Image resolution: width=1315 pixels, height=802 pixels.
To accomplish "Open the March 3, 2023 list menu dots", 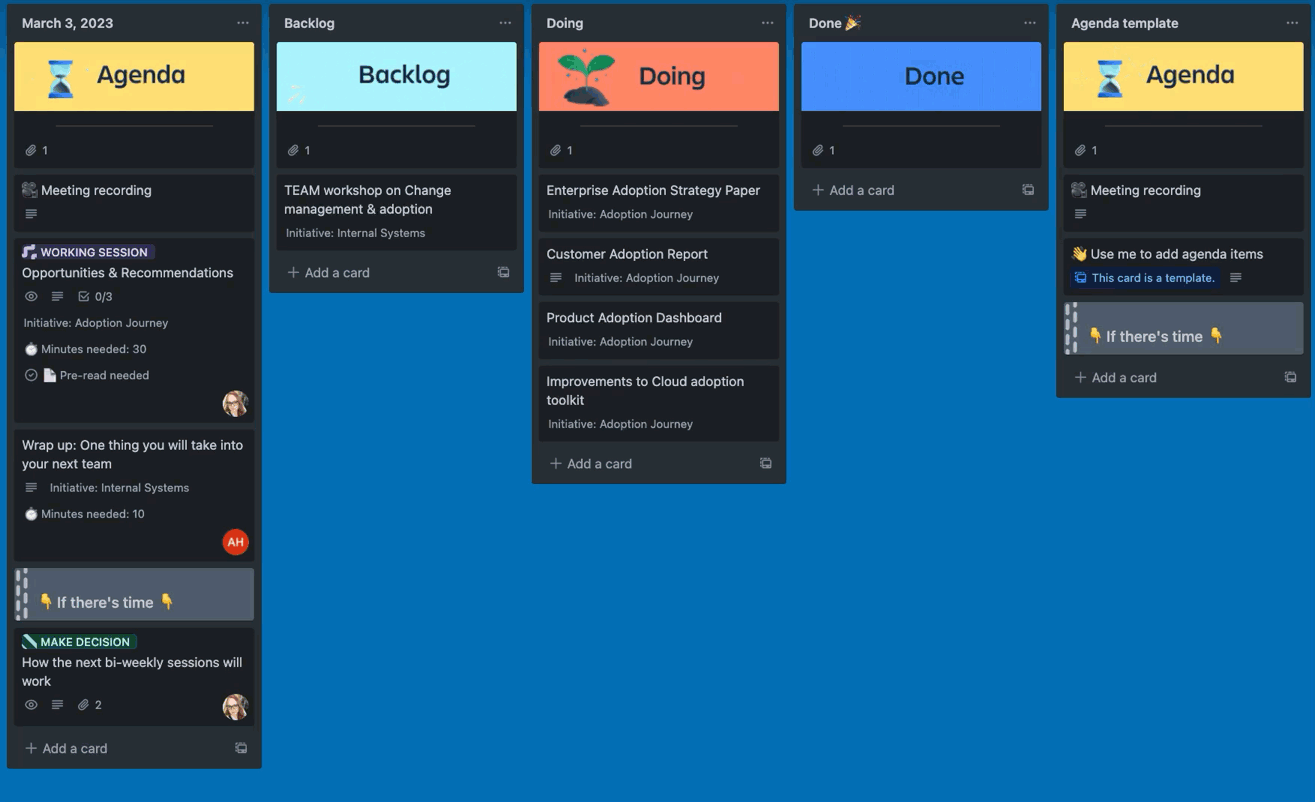I will pyautogui.click(x=243, y=23).
